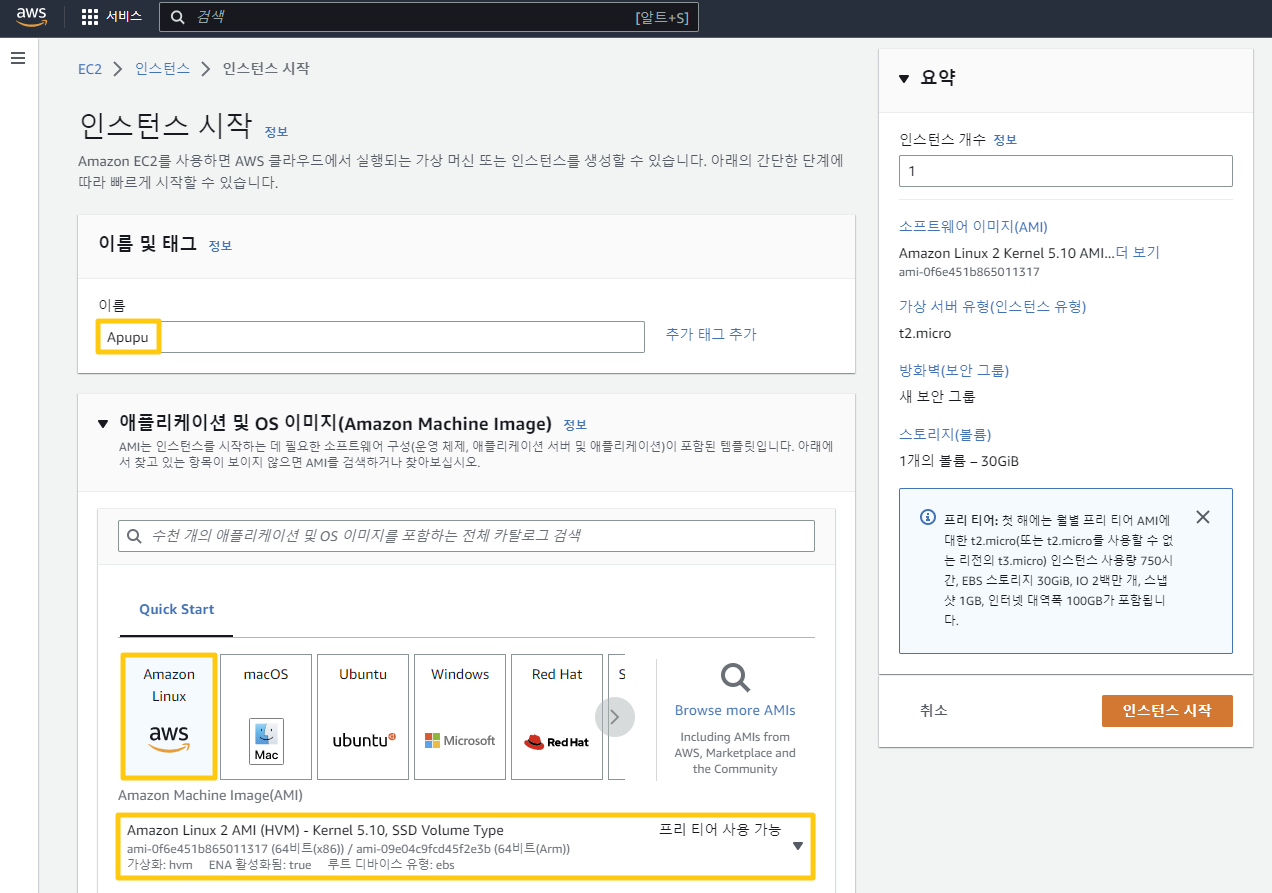Collapse the 애플리케이션 및 OS 이미지 section

pyautogui.click(x=103, y=424)
